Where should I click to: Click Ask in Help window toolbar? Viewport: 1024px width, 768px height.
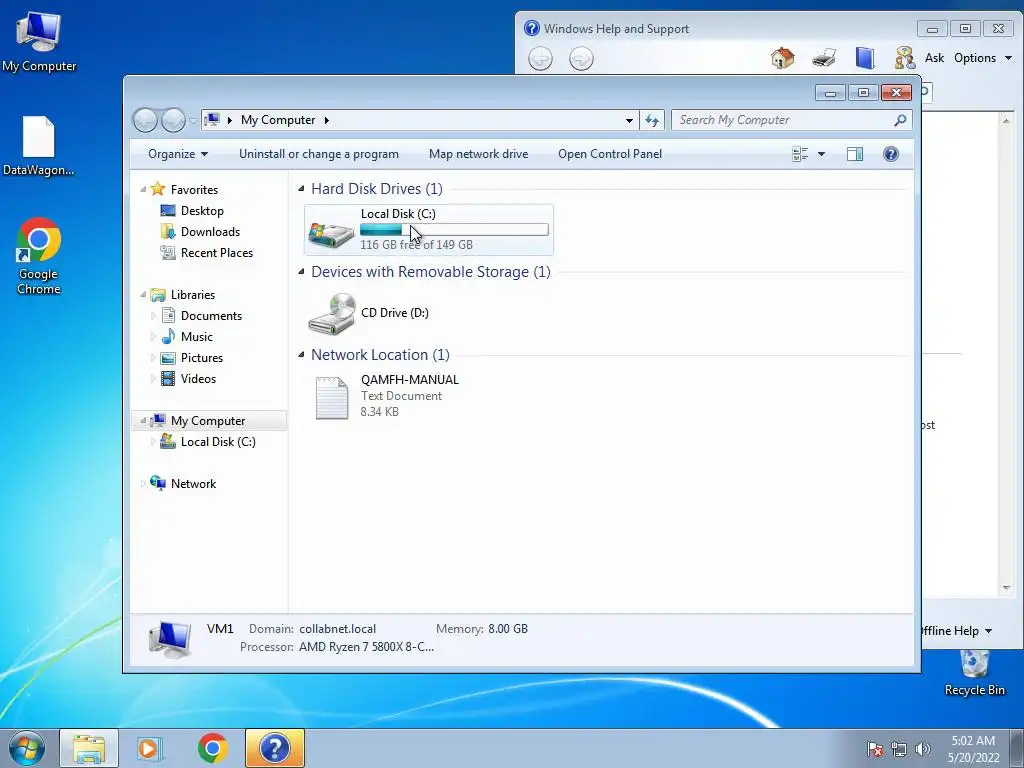click(x=934, y=58)
